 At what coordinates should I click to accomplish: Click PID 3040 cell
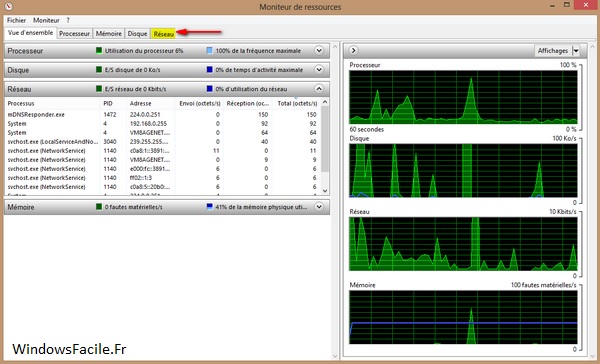110,142
